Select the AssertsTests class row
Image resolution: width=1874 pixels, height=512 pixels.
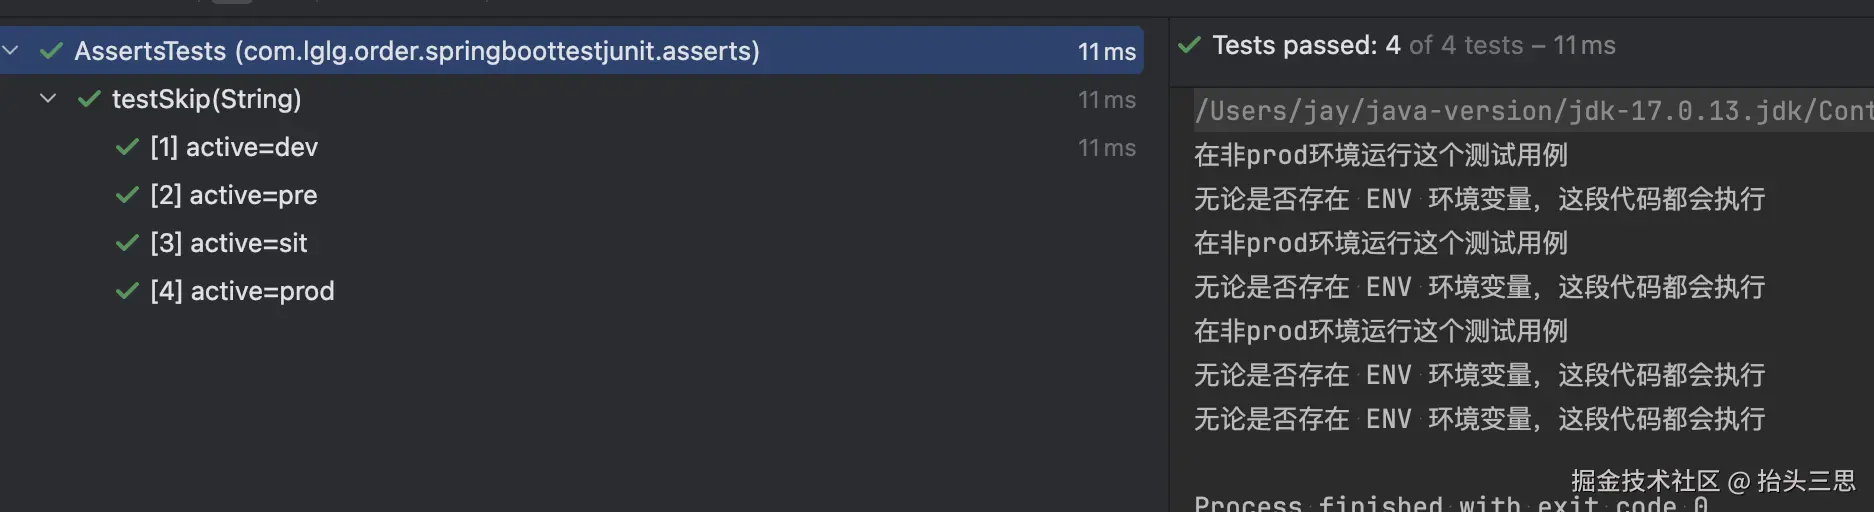(x=417, y=50)
